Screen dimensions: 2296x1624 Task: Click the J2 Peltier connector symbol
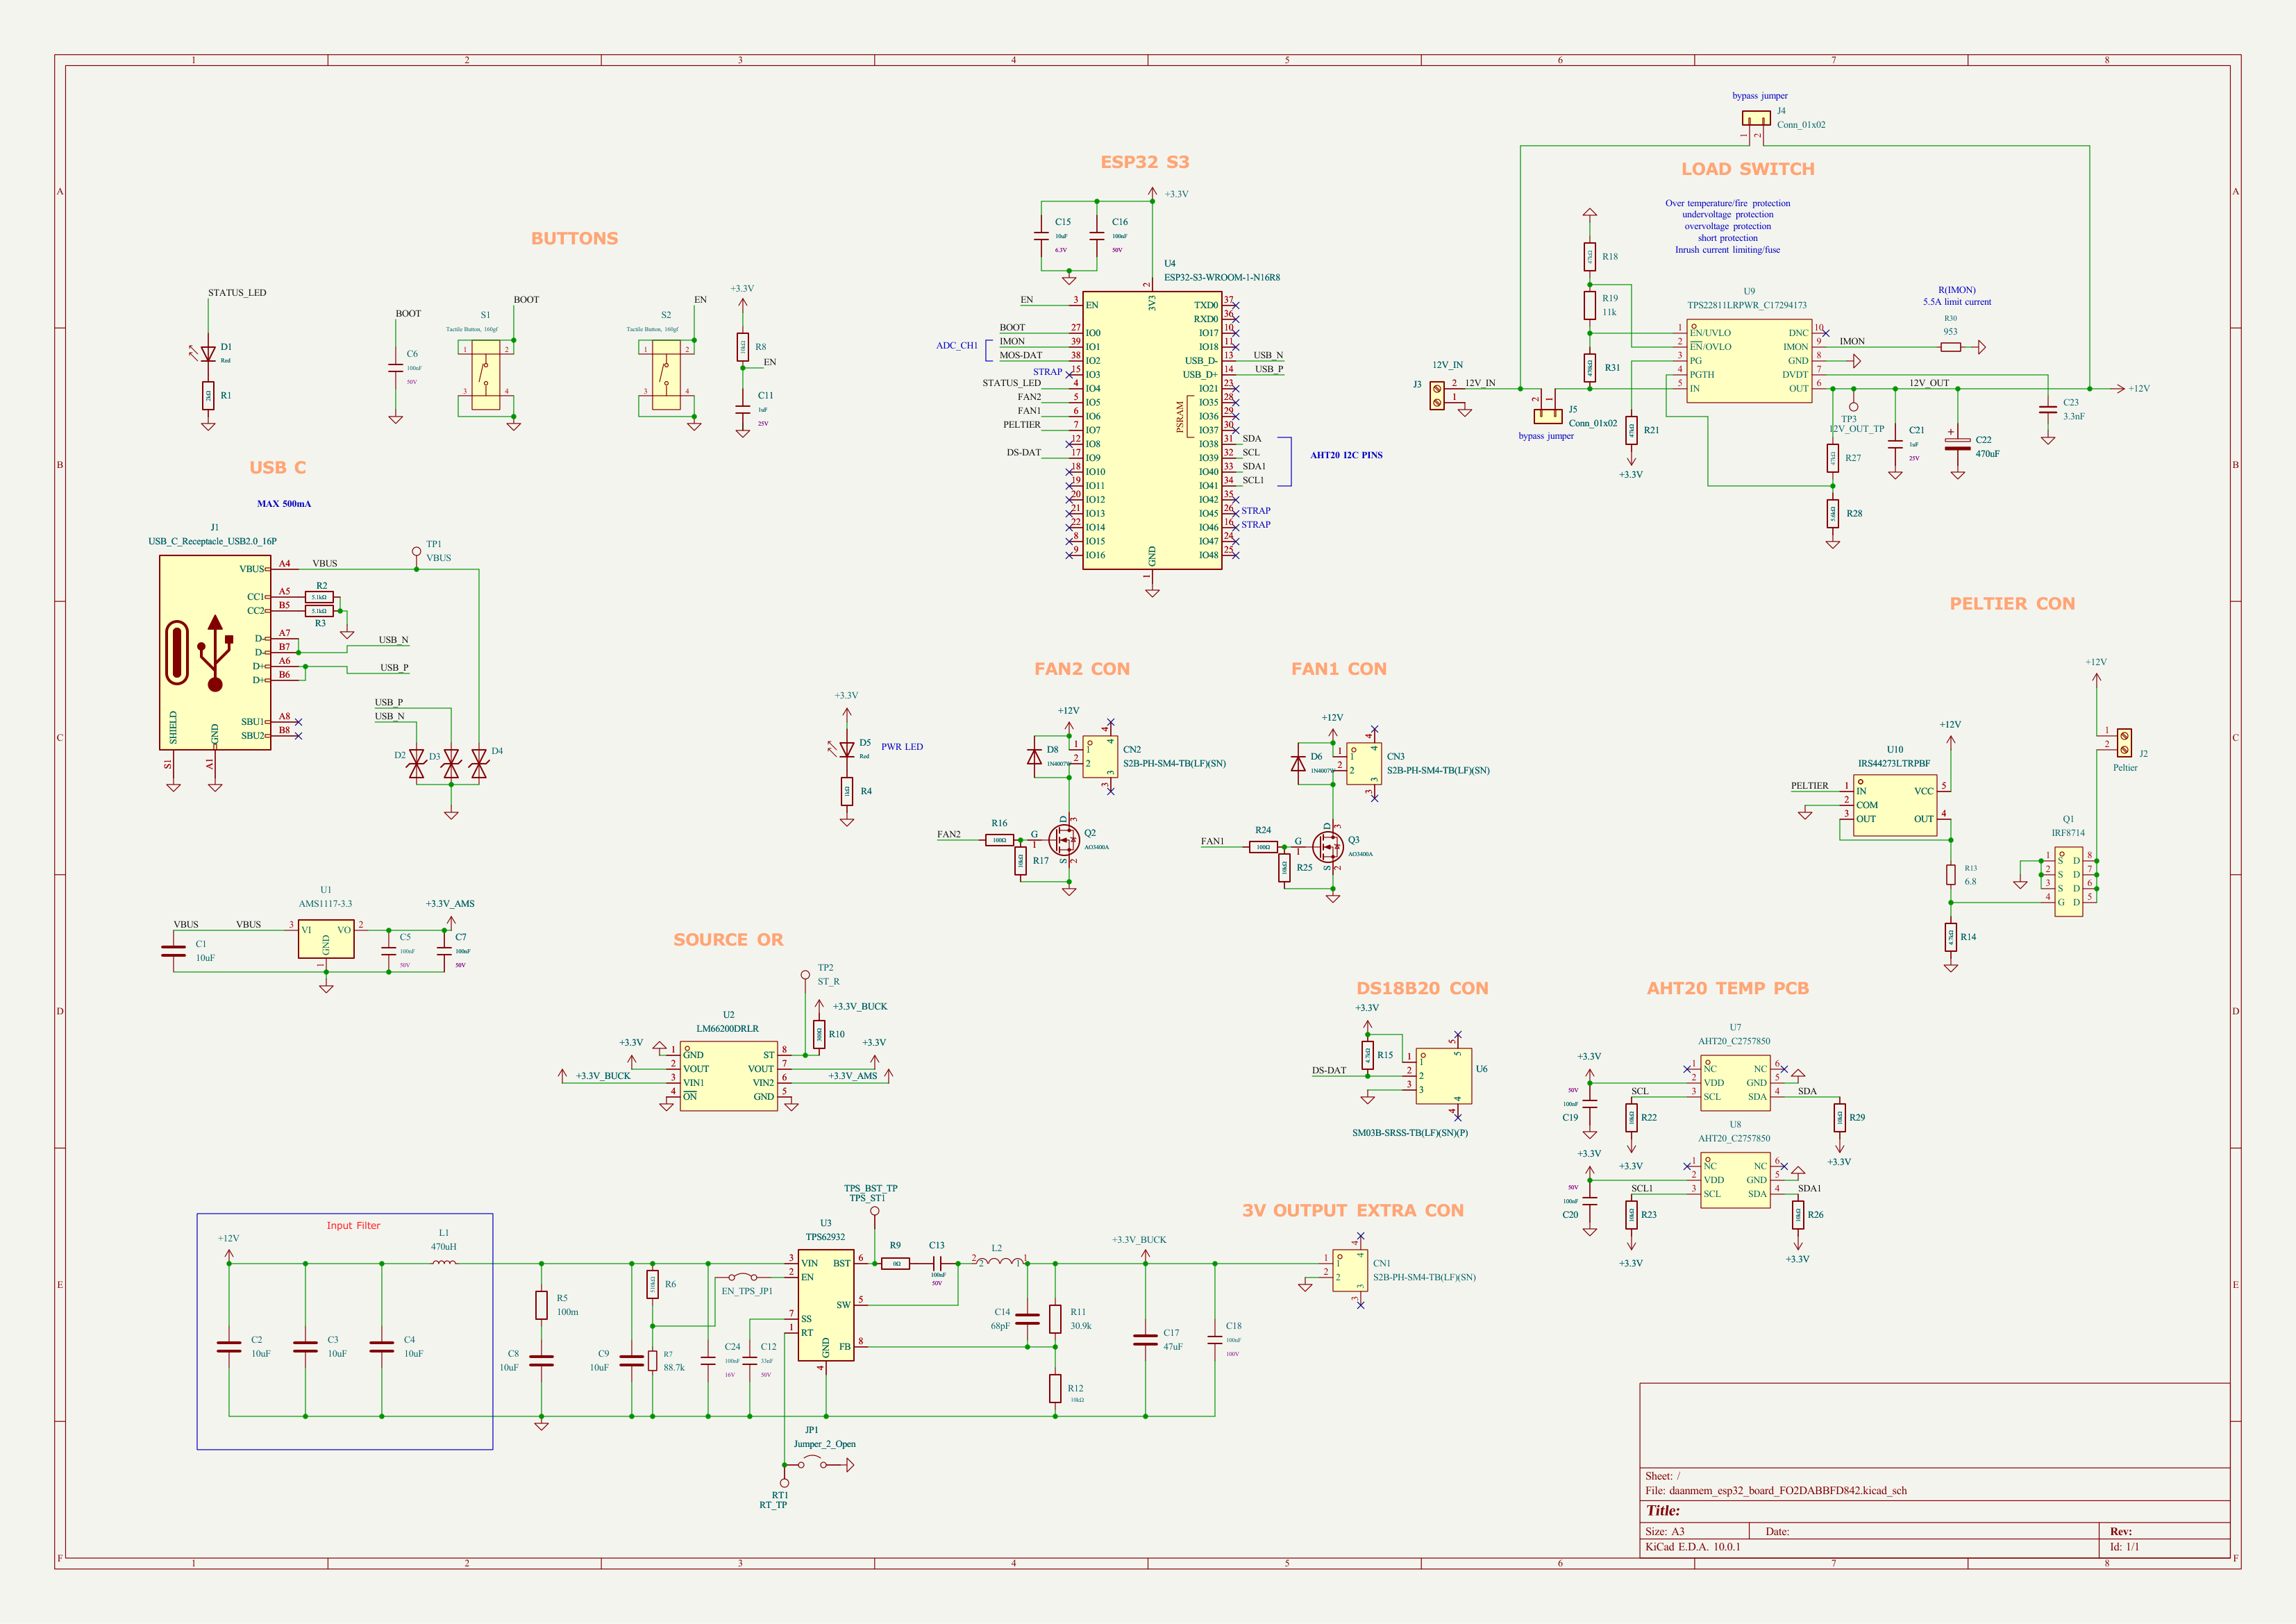click(x=2124, y=743)
